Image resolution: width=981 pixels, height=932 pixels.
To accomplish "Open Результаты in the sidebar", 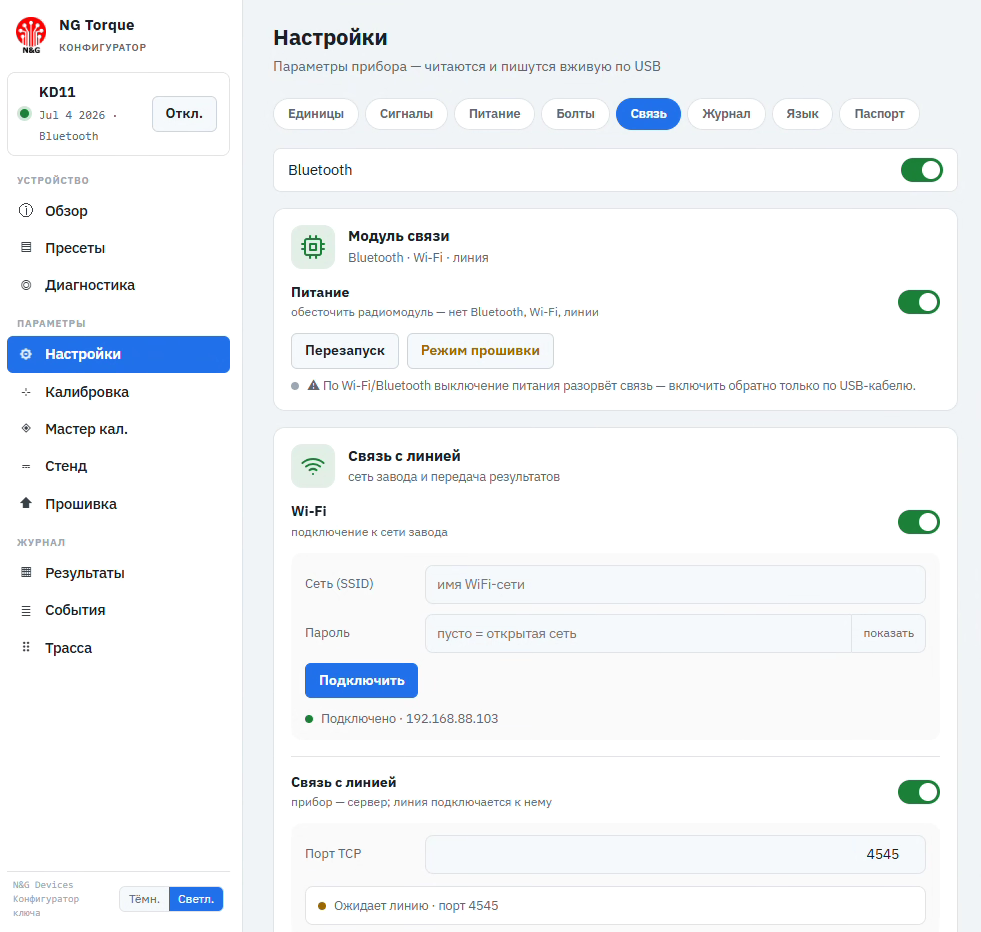I will tap(118, 573).
